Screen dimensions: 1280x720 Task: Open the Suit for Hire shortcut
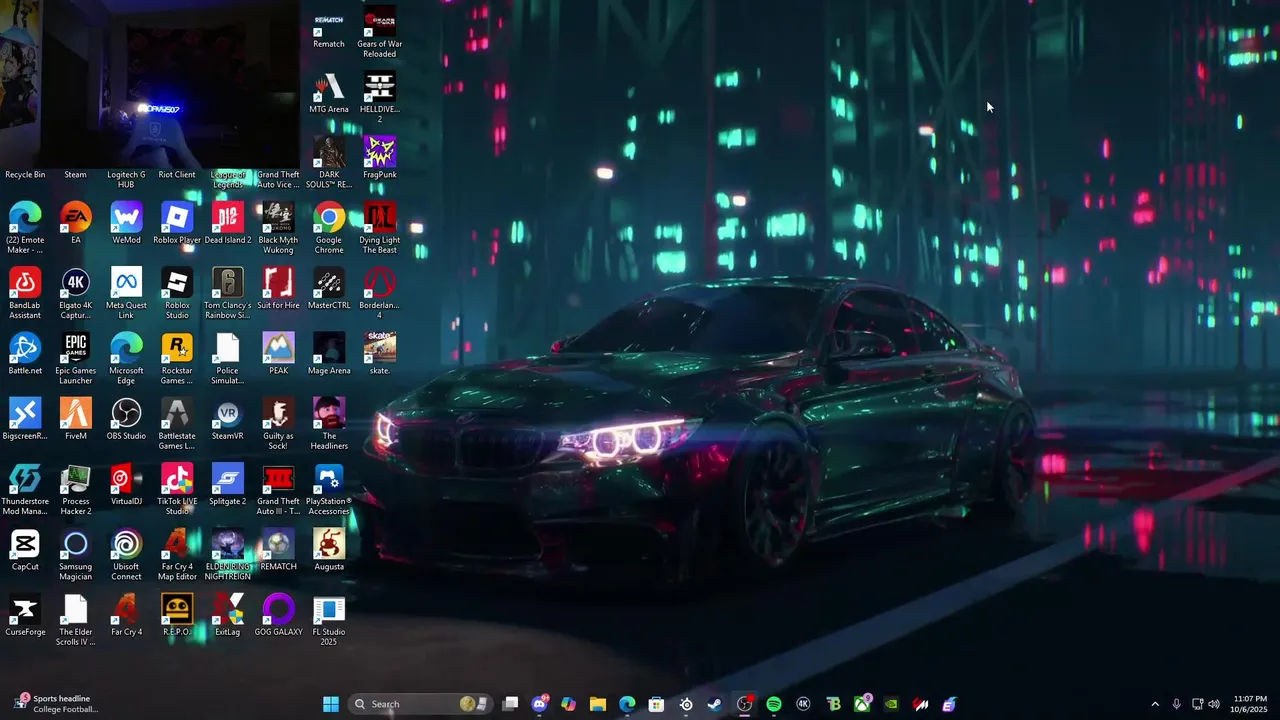coord(278,288)
